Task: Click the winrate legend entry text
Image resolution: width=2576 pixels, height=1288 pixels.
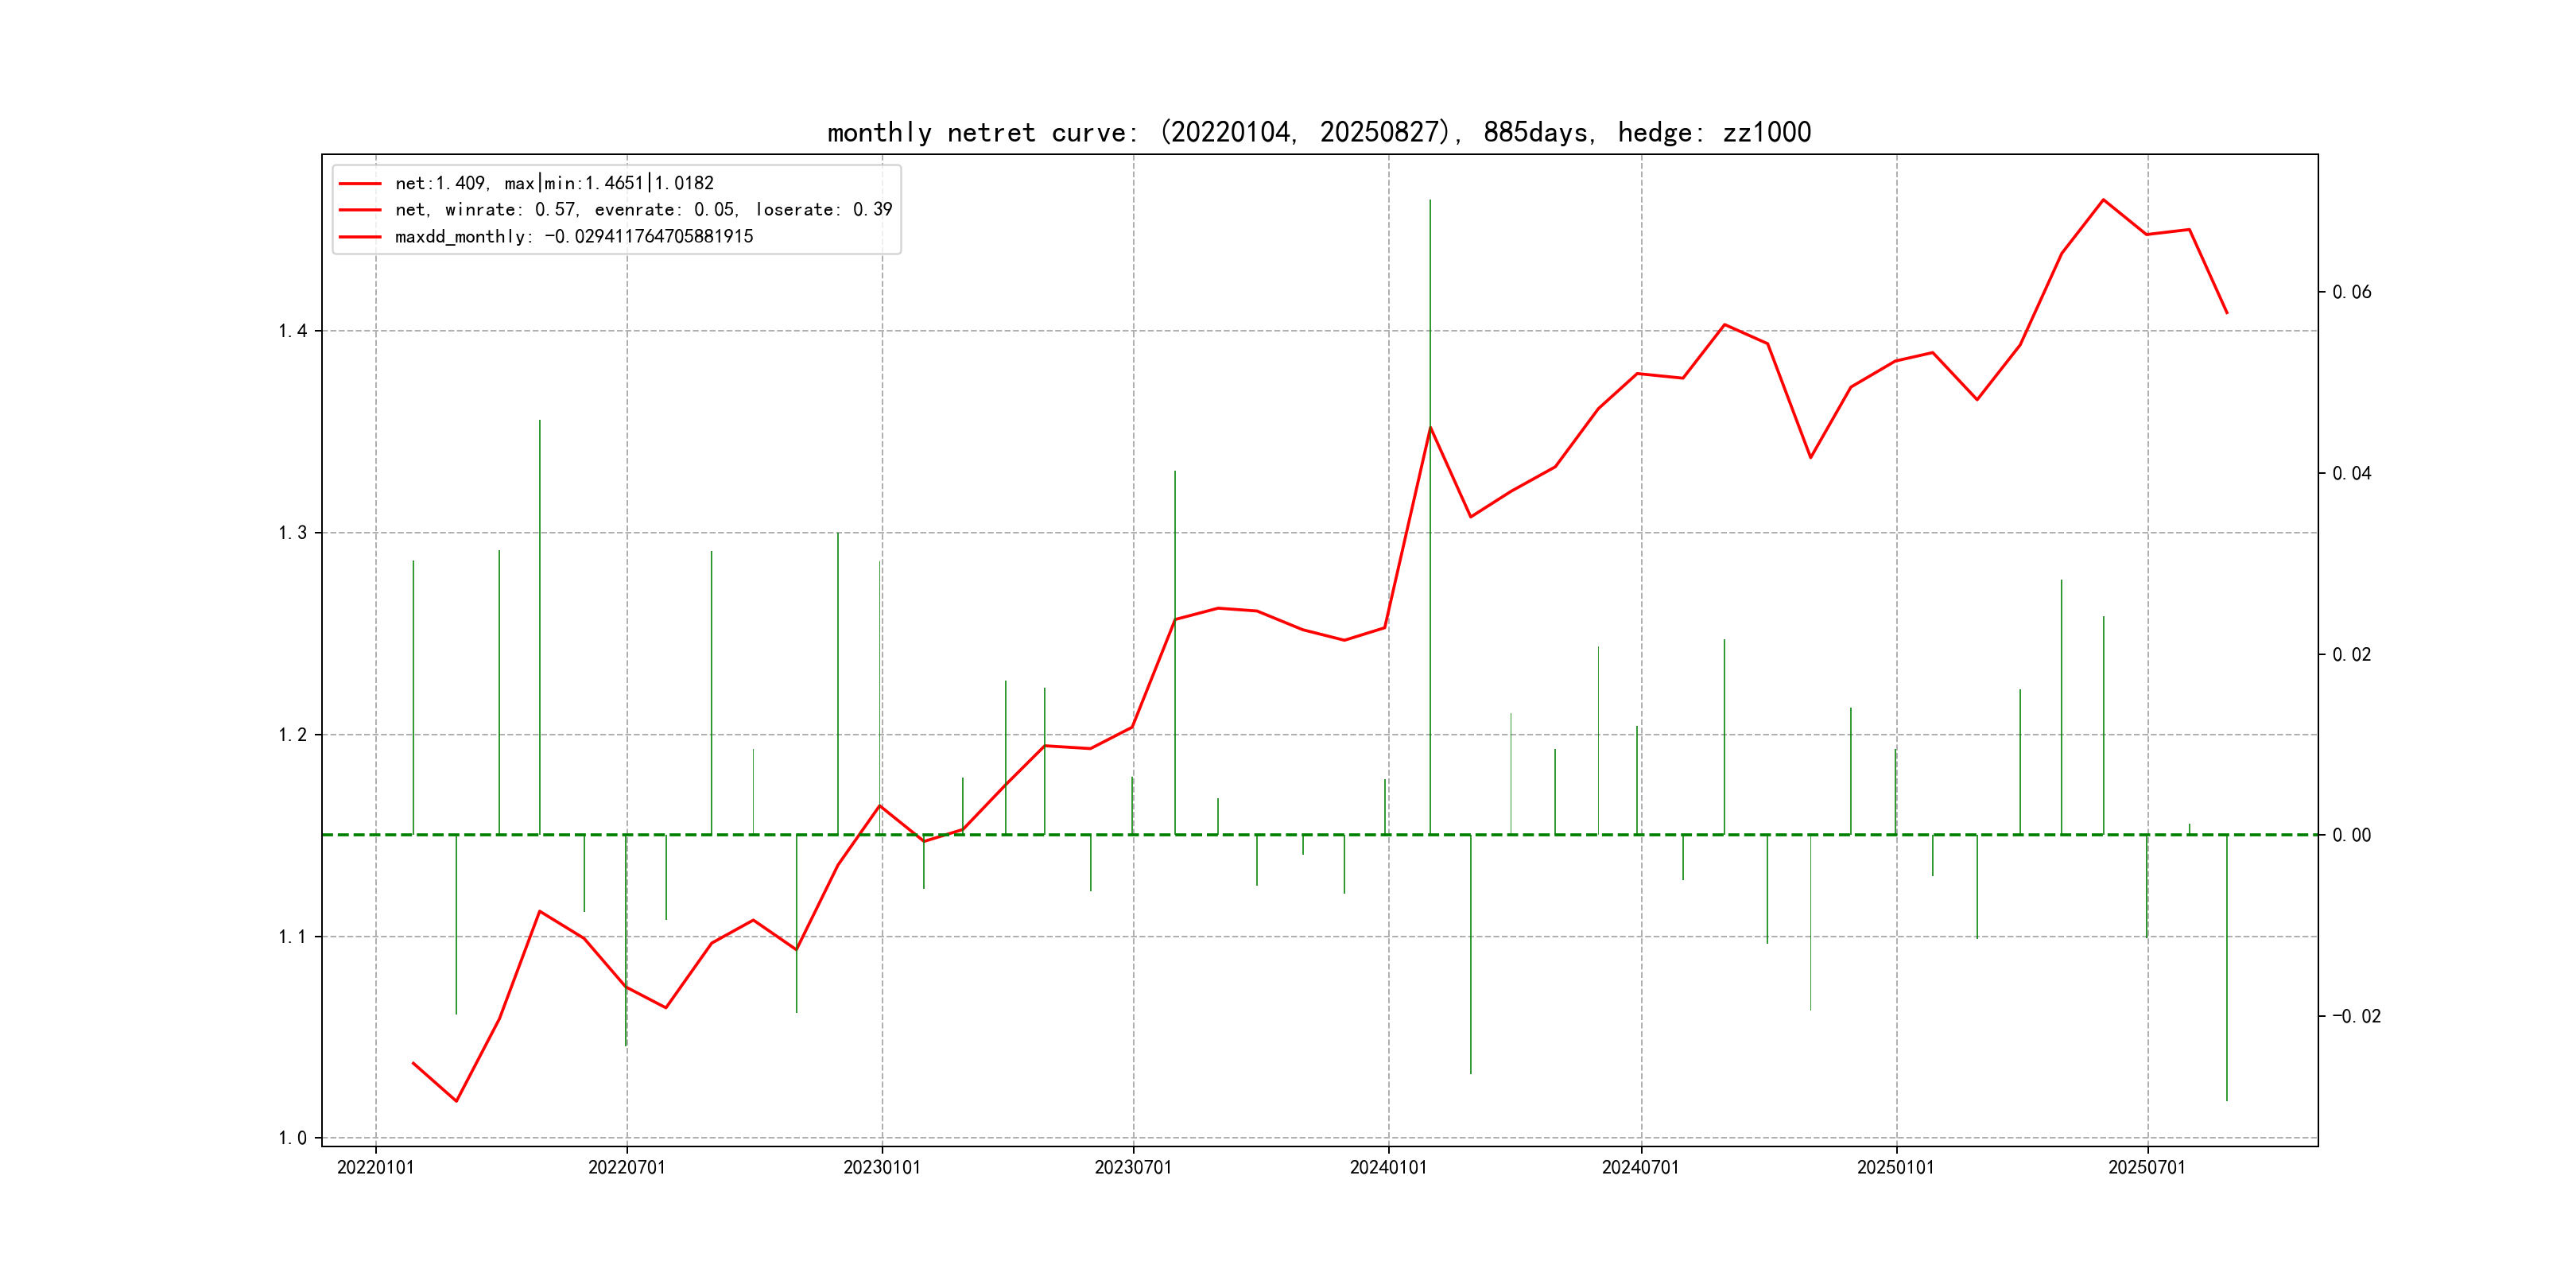Action: [643, 210]
